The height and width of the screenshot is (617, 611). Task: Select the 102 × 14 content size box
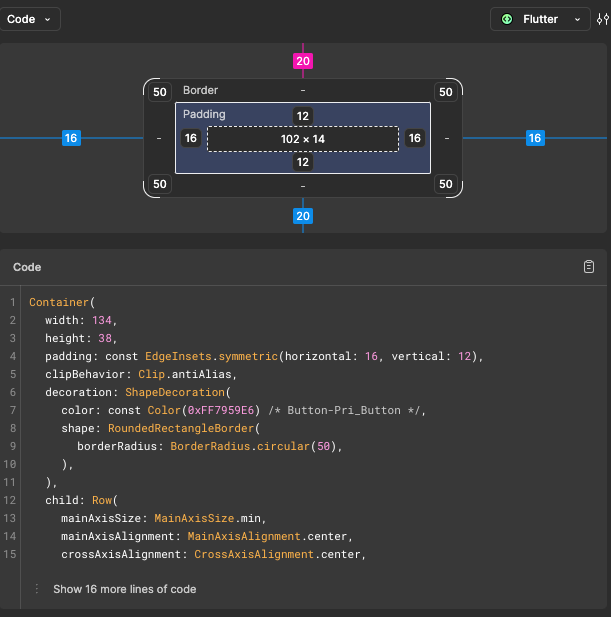click(x=303, y=139)
